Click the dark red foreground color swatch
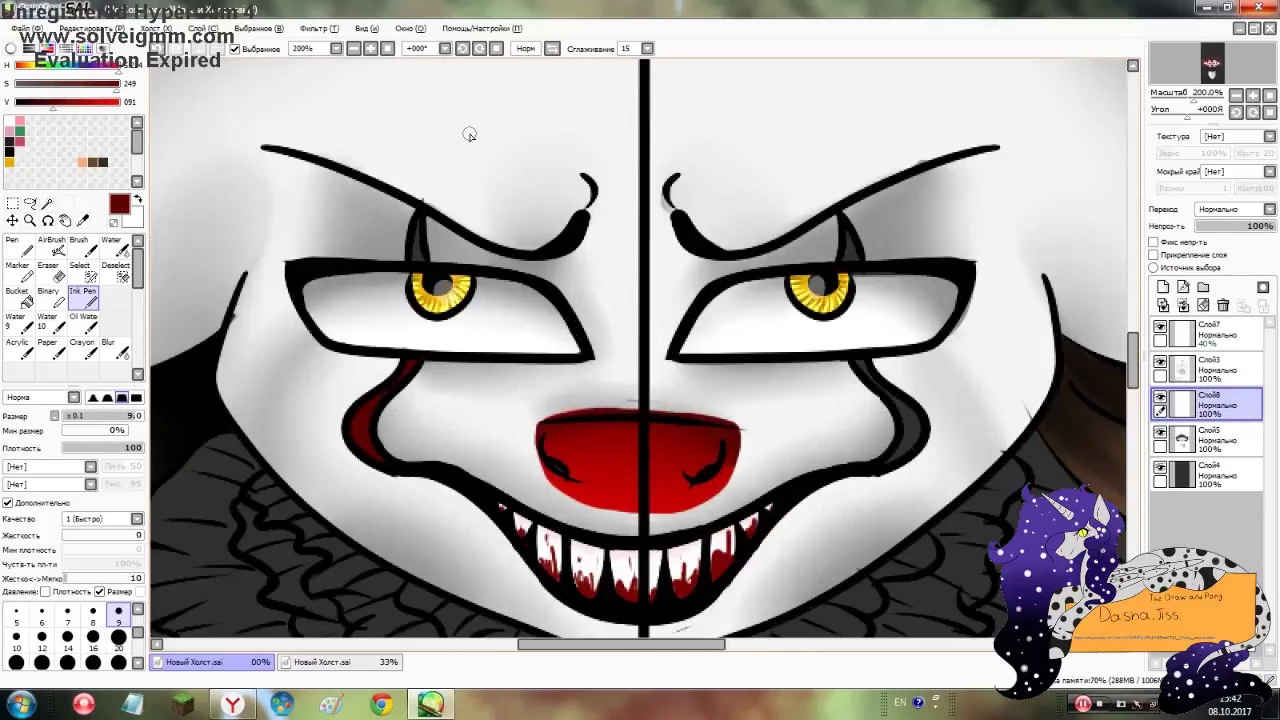This screenshot has height=720, width=1280. (119, 204)
